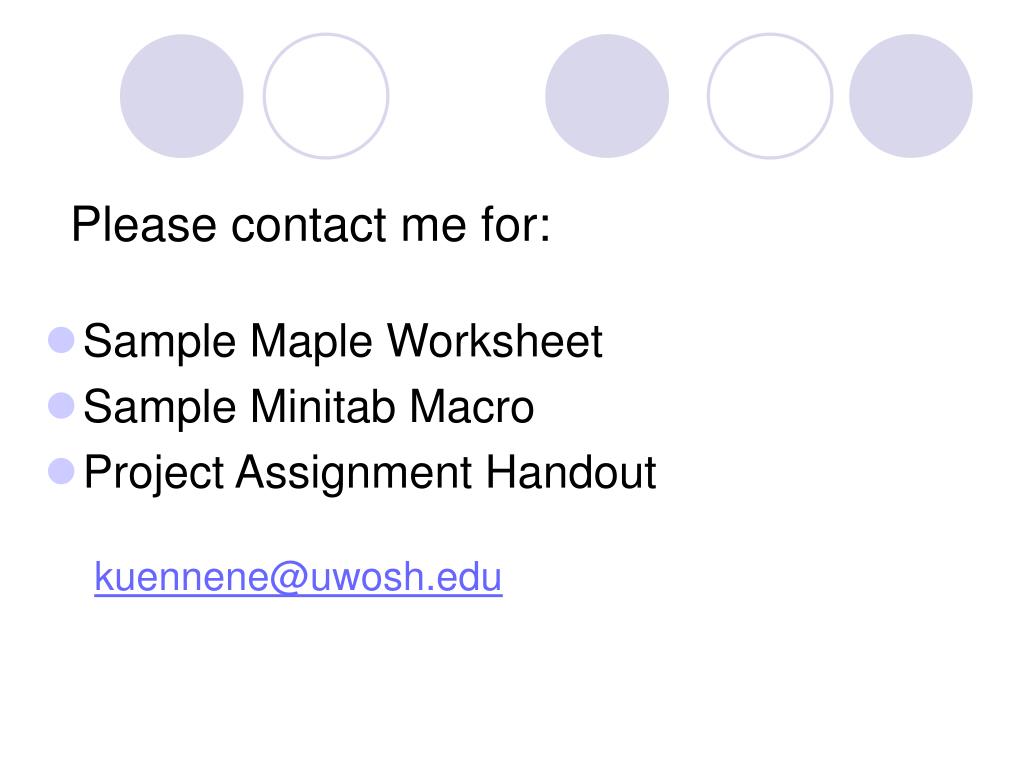
Task: Click the word 'Assignment' in the third bullet
Action: (354, 473)
